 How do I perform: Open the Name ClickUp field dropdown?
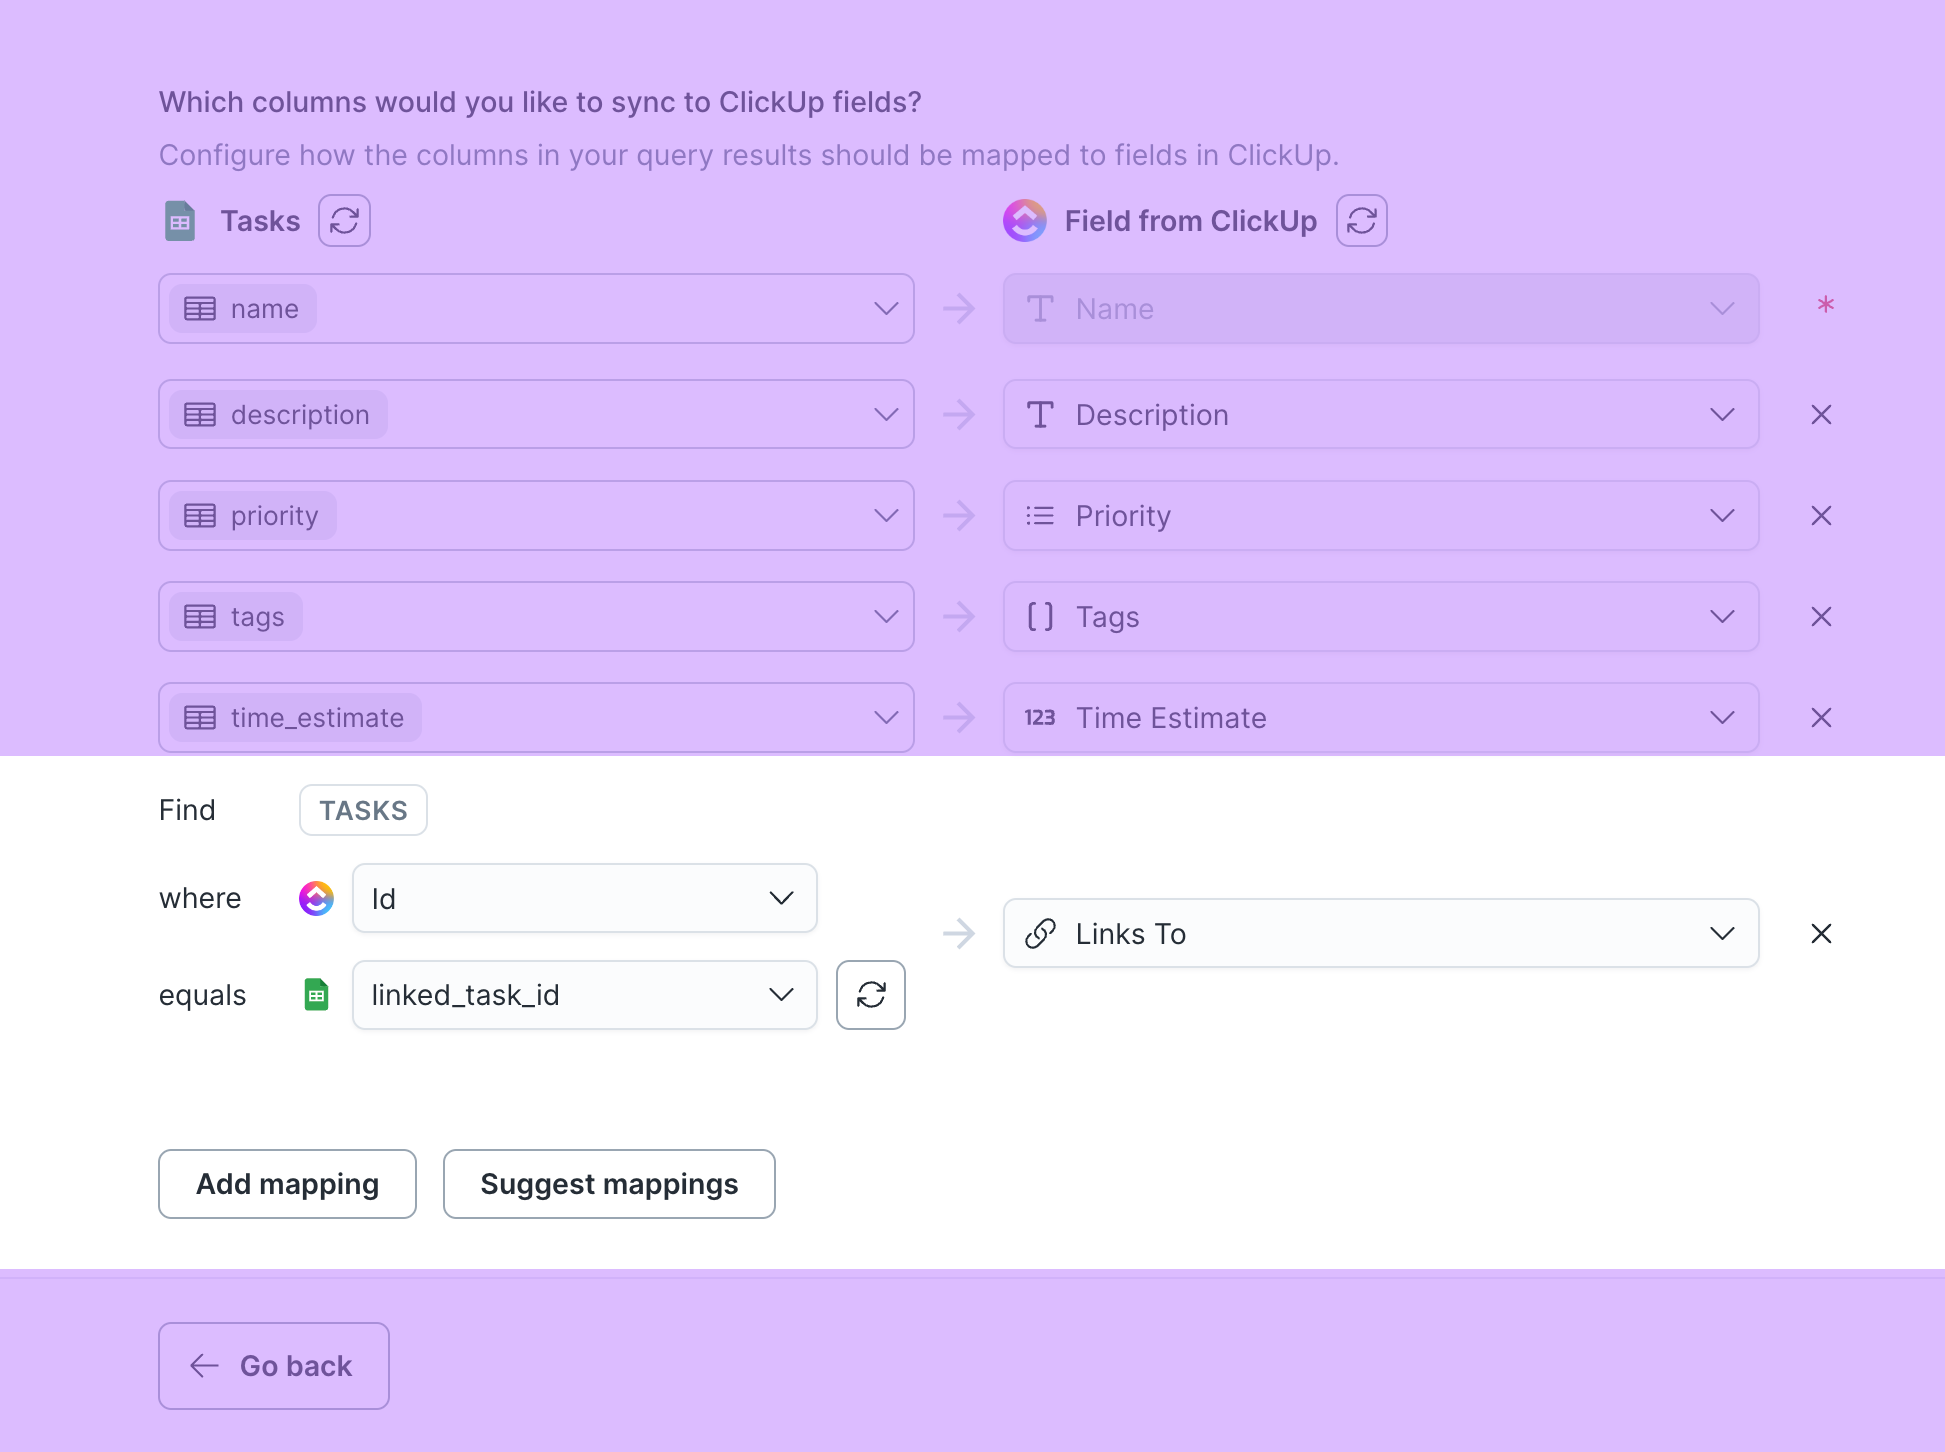(x=1381, y=309)
